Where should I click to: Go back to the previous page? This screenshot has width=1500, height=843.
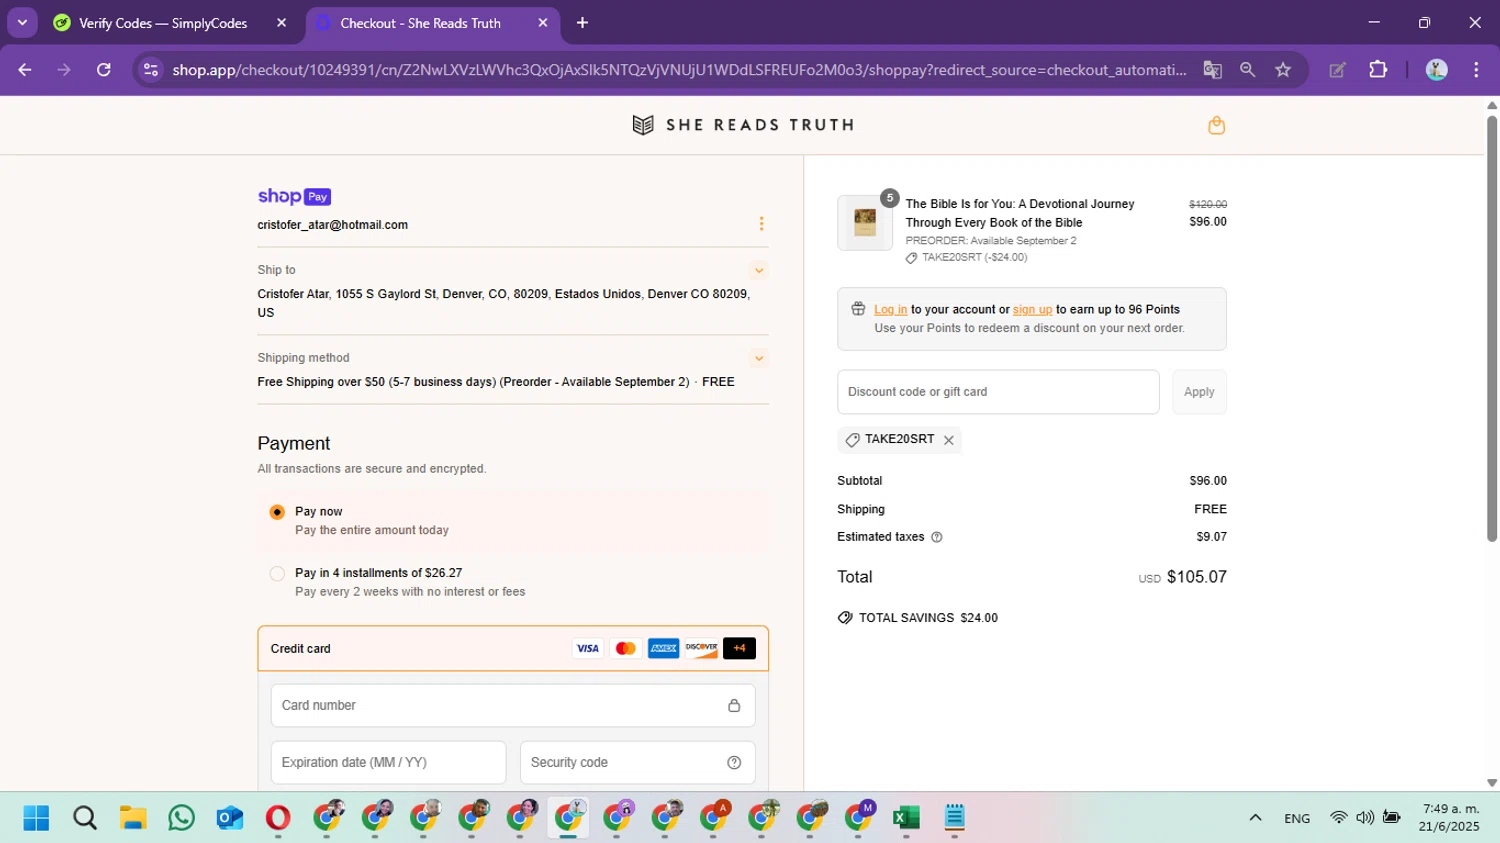[25, 70]
